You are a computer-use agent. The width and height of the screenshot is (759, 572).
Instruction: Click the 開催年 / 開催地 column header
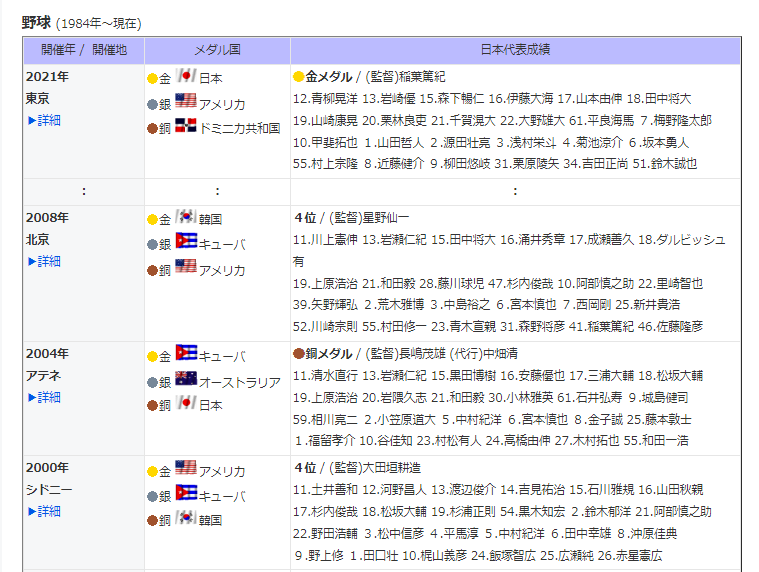pos(84,50)
